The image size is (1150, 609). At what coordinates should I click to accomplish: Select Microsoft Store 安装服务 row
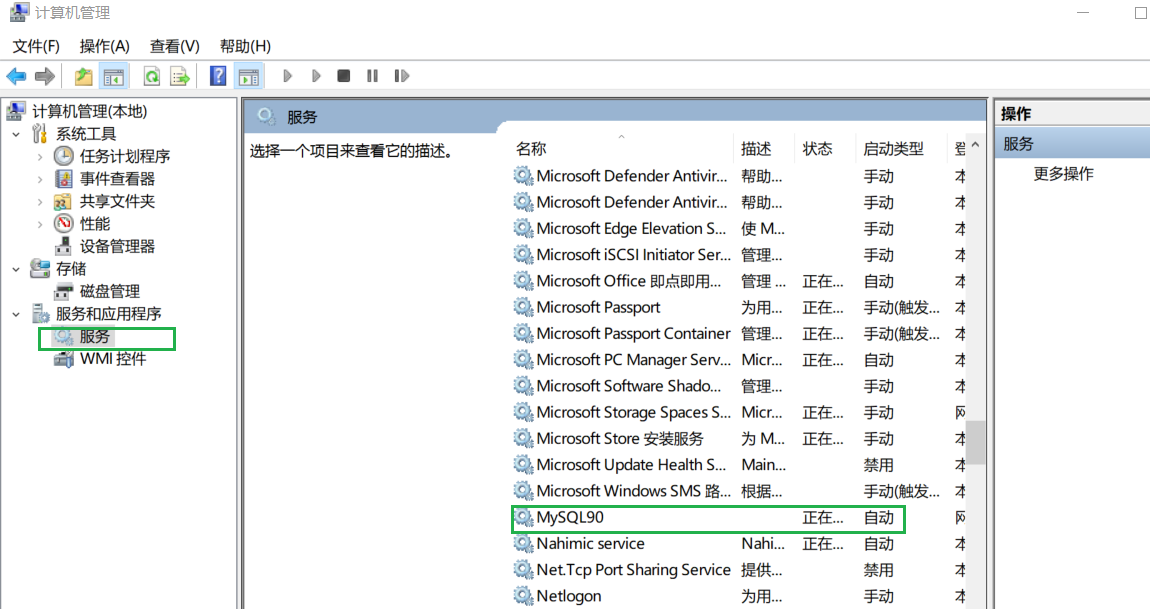click(739, 439)
